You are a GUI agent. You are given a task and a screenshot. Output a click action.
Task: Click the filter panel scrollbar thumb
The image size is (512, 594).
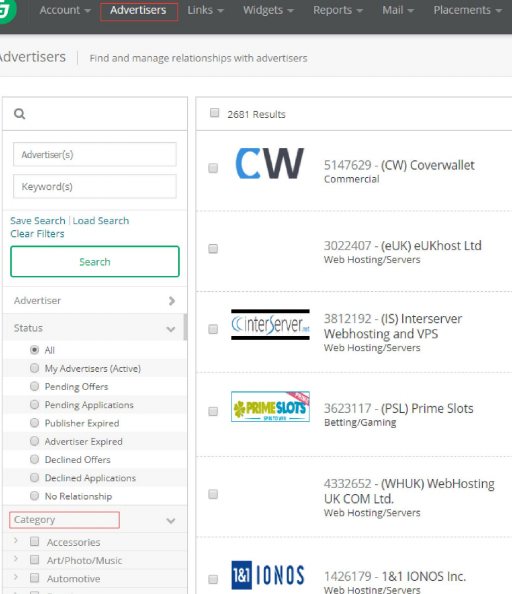click(x=185, y=327)
